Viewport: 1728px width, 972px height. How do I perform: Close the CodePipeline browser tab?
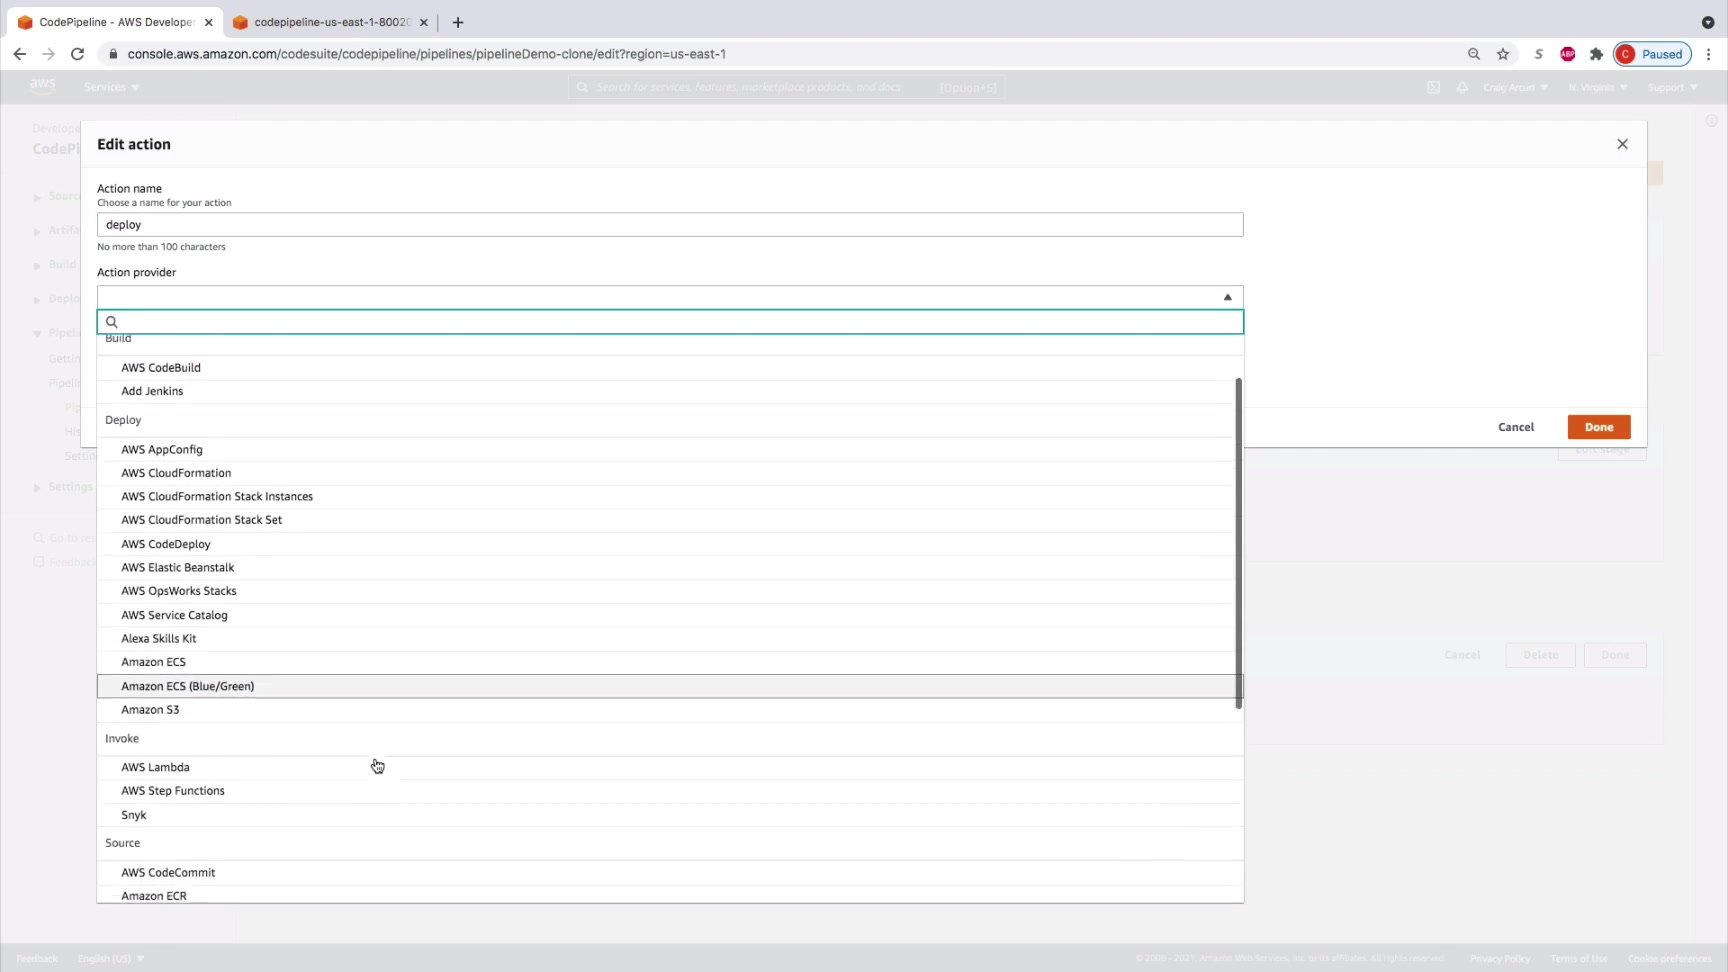coord(208,22)
